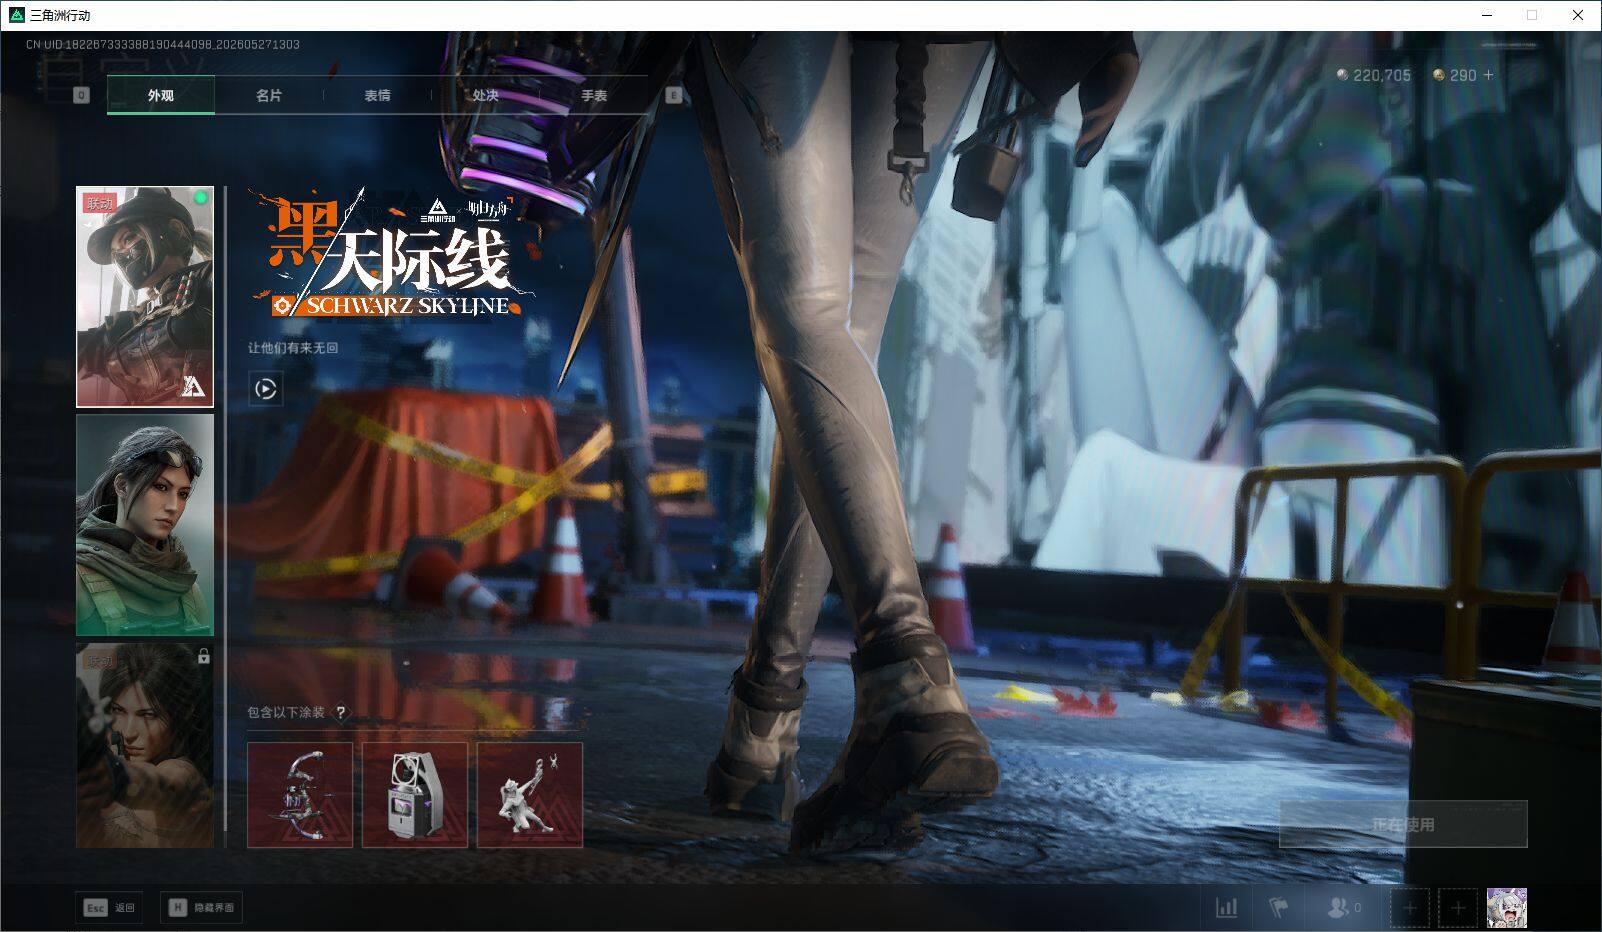
Task: Open the help icon beside 包含以下涂装
Action: coord(340,712)
